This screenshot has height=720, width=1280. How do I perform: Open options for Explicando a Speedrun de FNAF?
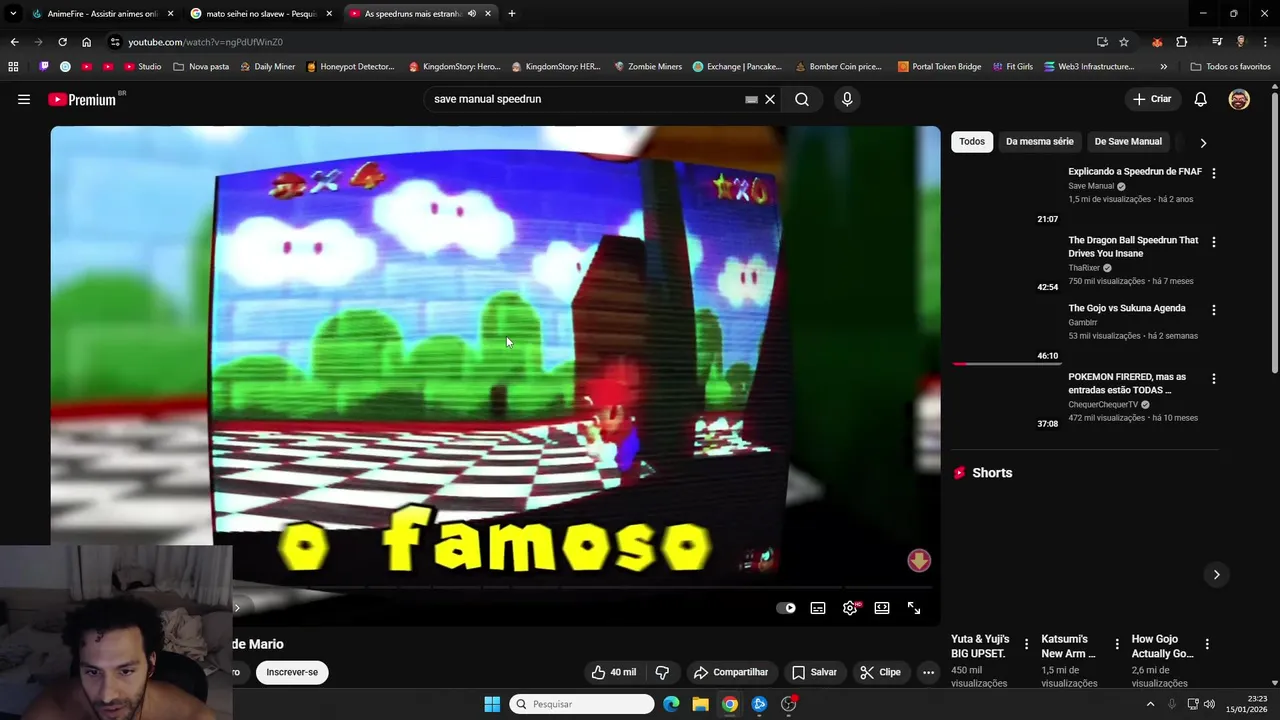click(x=1214, y=173)
